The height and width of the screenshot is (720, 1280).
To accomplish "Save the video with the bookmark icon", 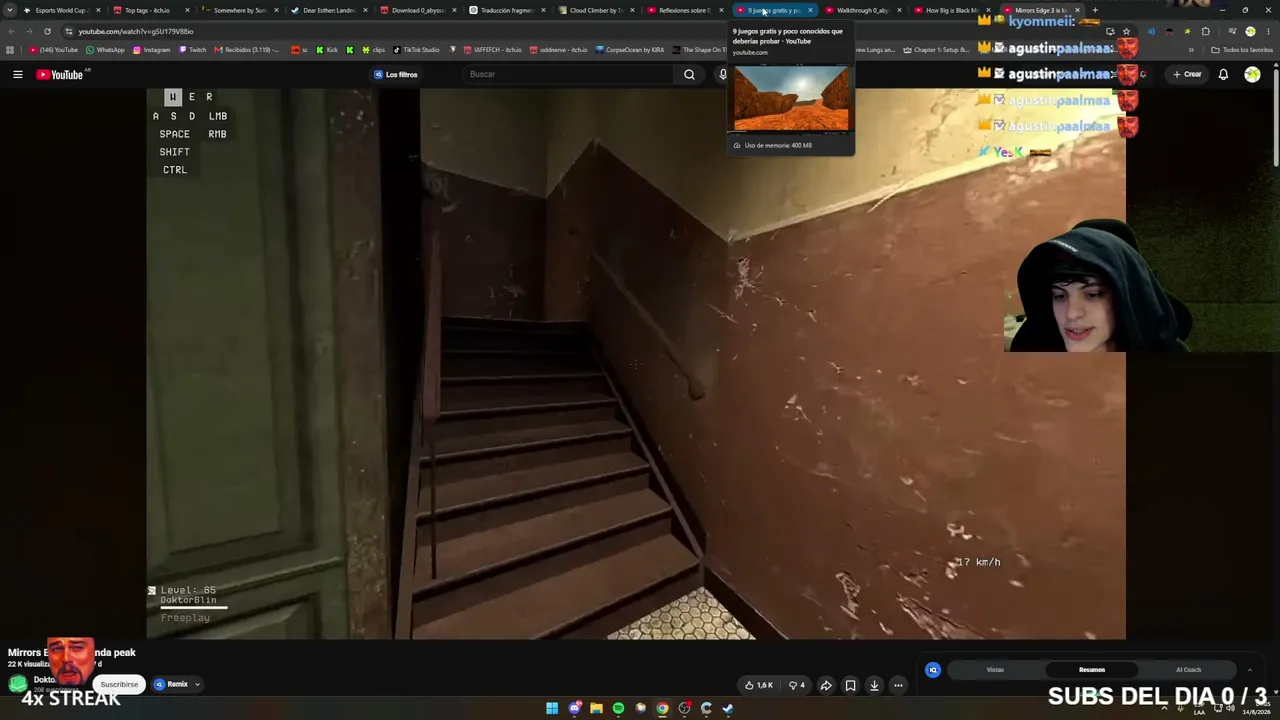I will 850,685.
